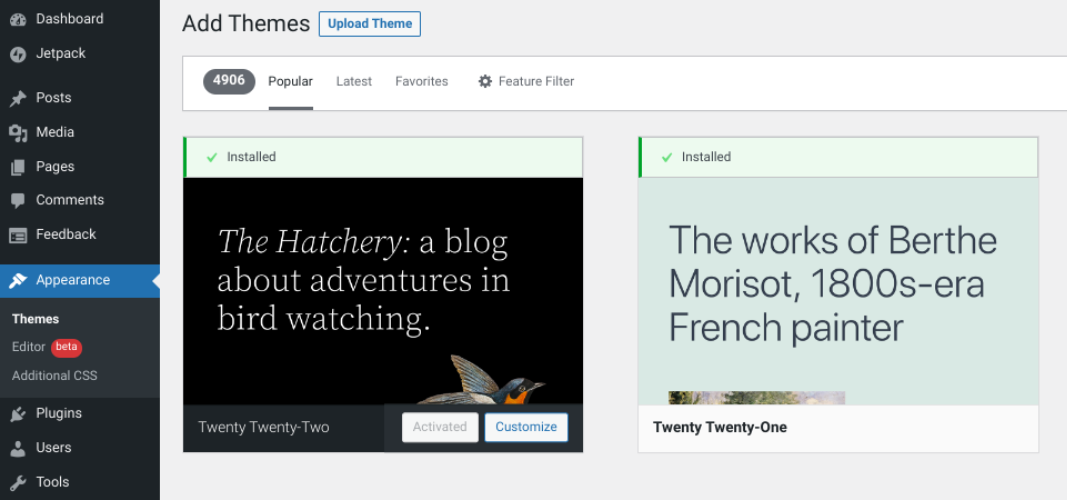1067x500 pixels.
Task: Click the Plugins plug icon
Action: click(x=18, y=414)
